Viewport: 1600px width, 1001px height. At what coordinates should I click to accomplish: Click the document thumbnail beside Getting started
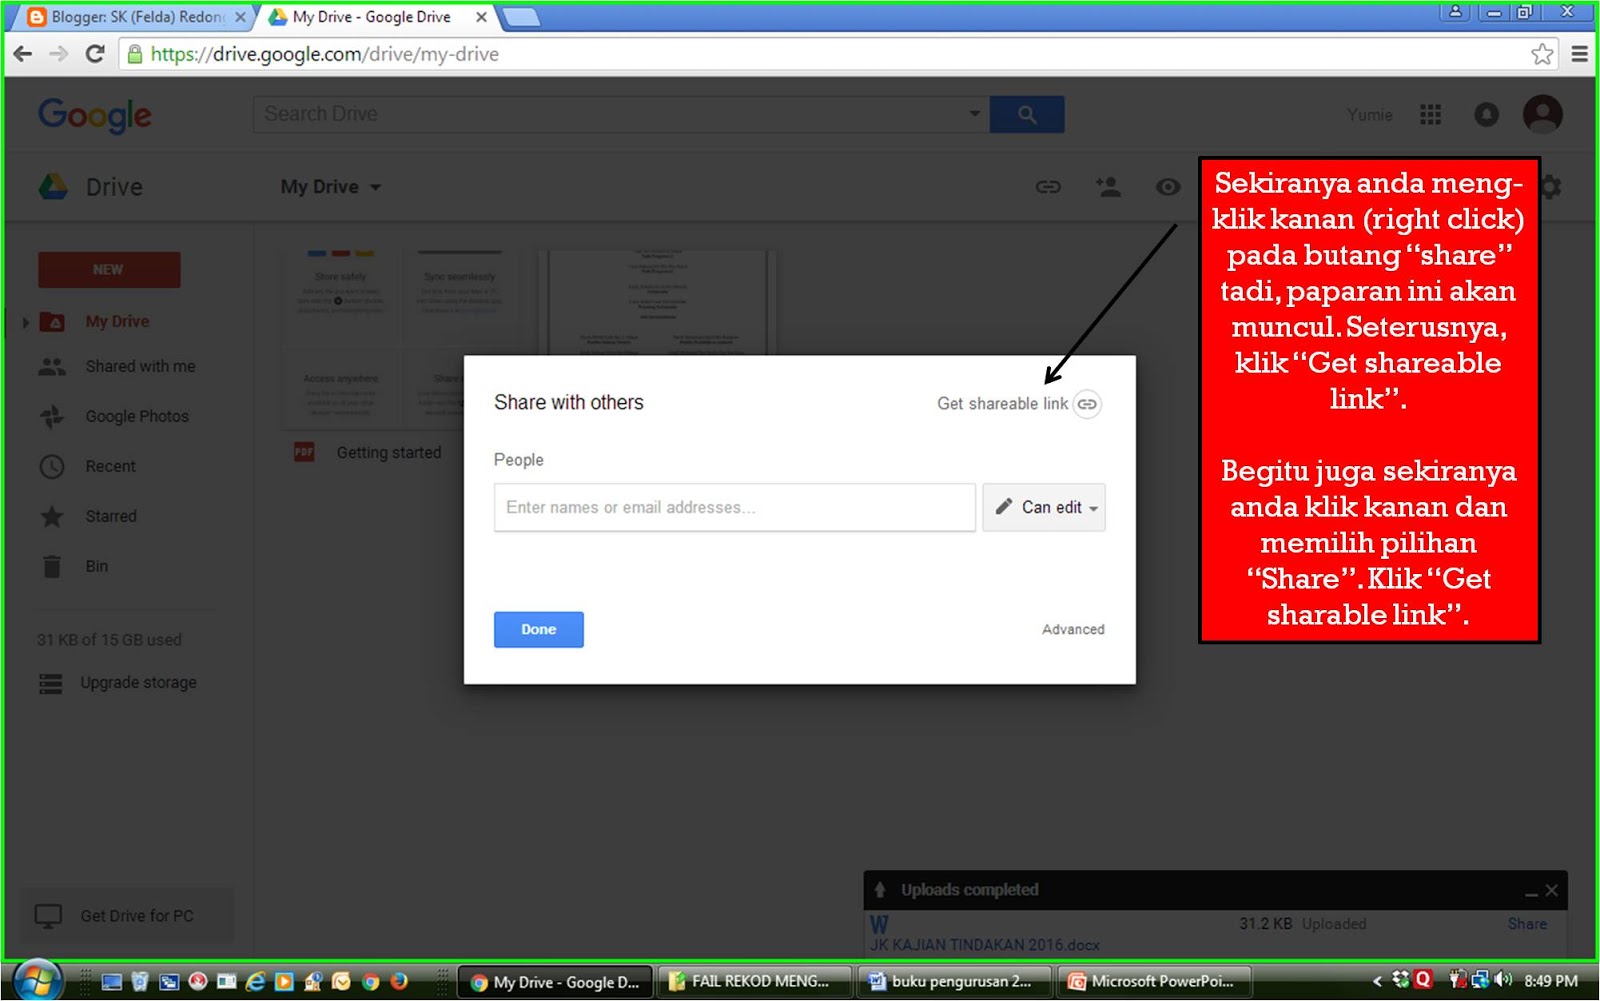pos(657,303)
